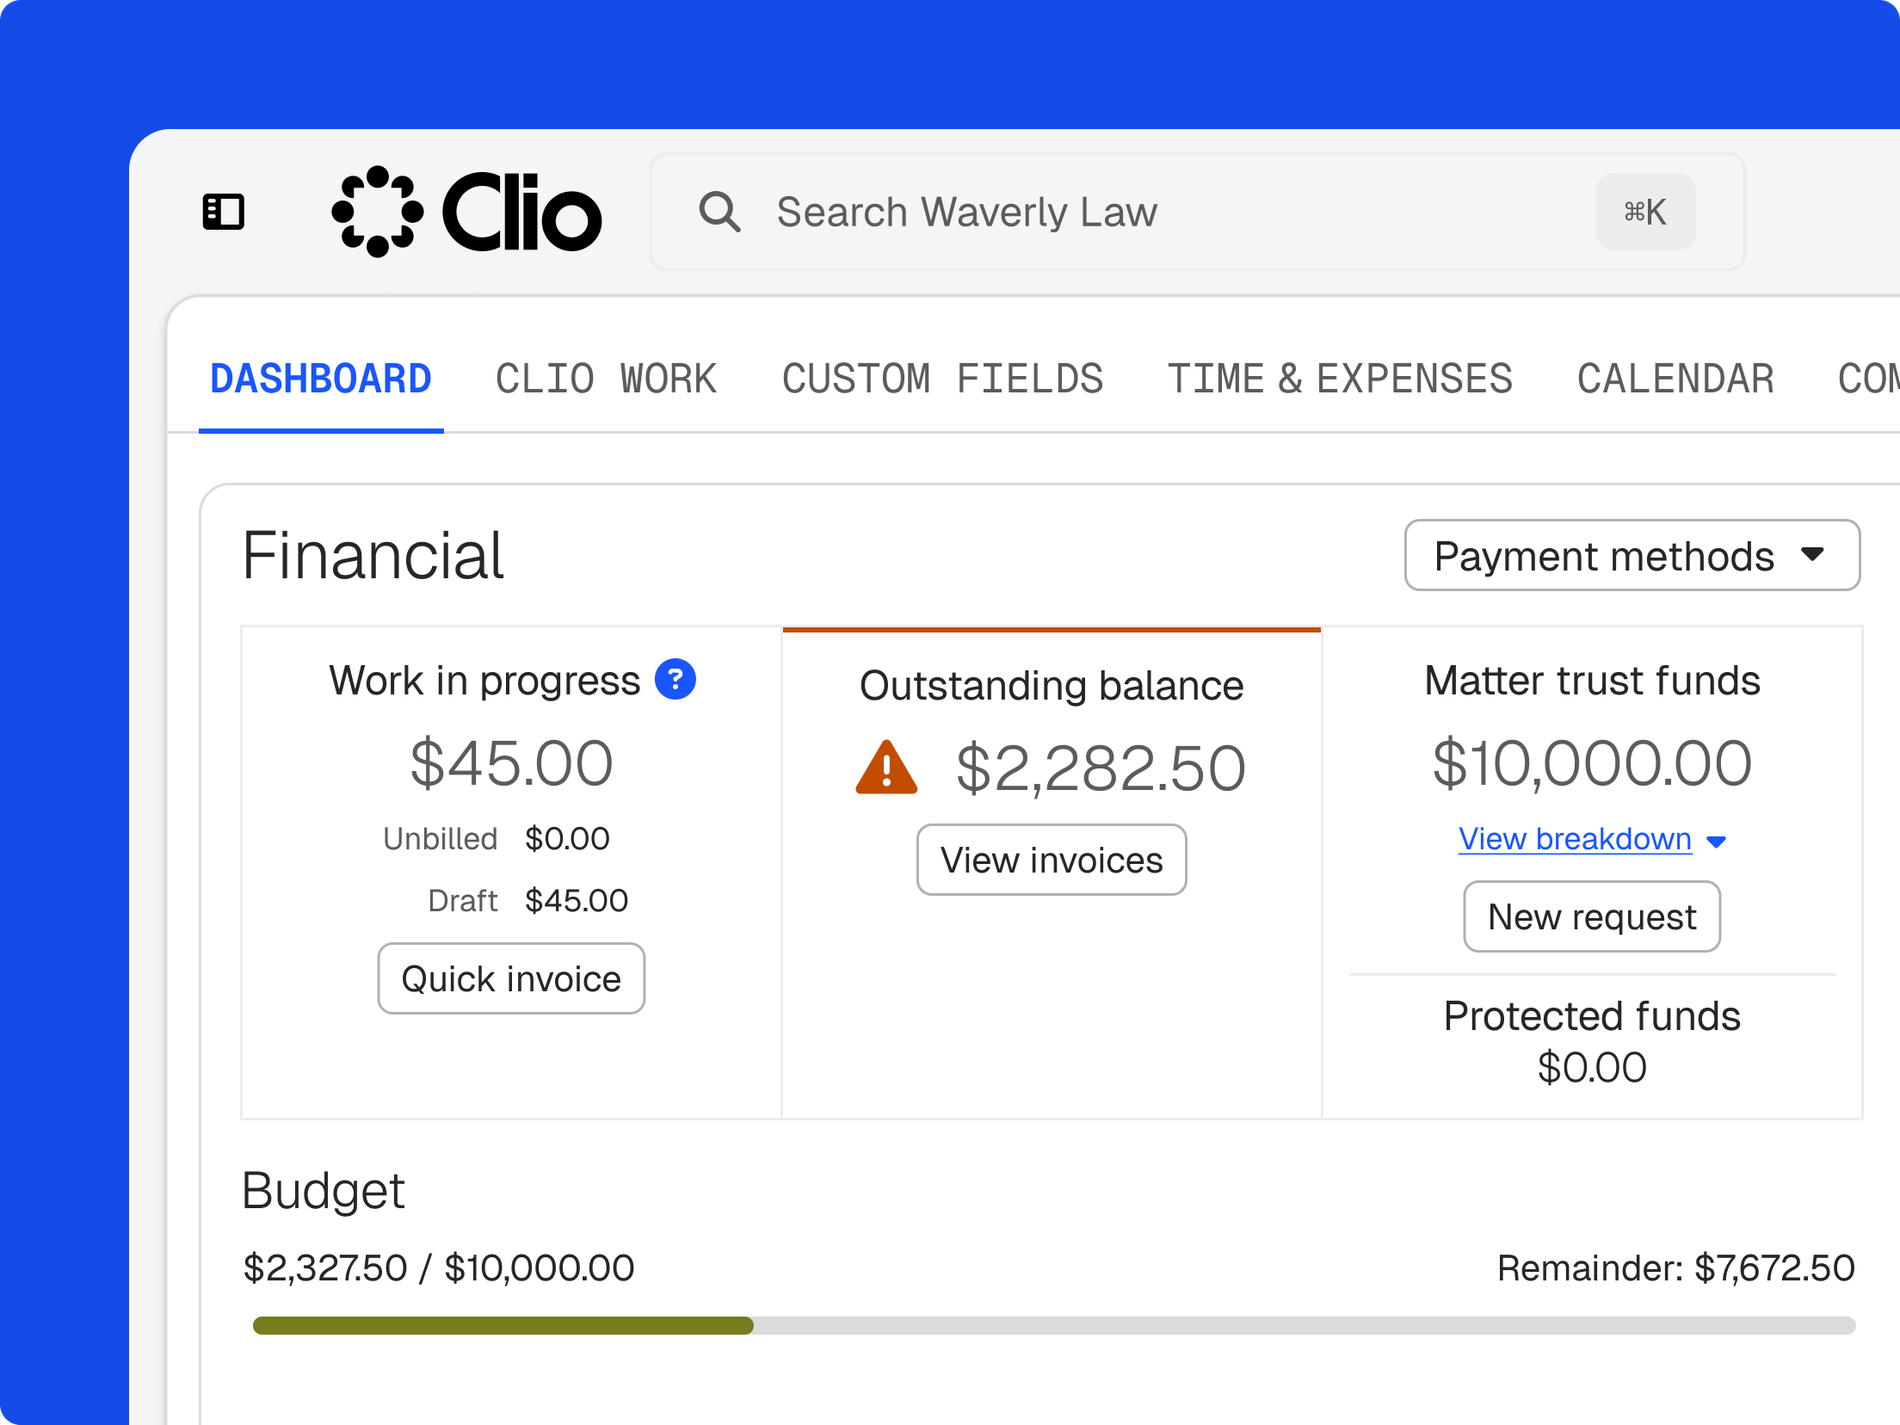This screenshot has height=1425, width=1900.
Task: Click the outstanding balance warning triangle
Action: 886,768
